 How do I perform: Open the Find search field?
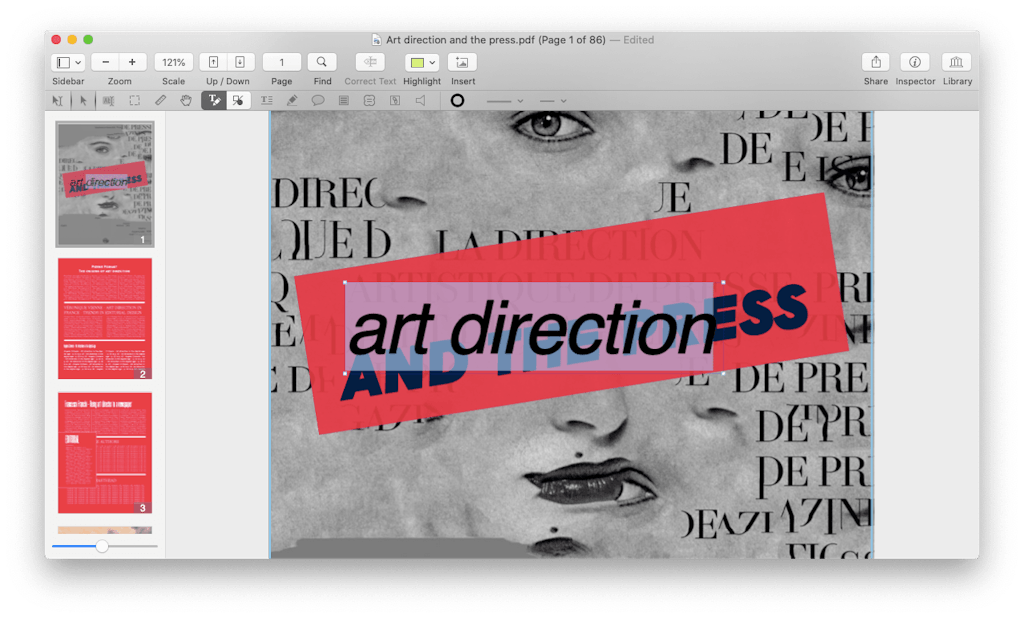[322, 61]
